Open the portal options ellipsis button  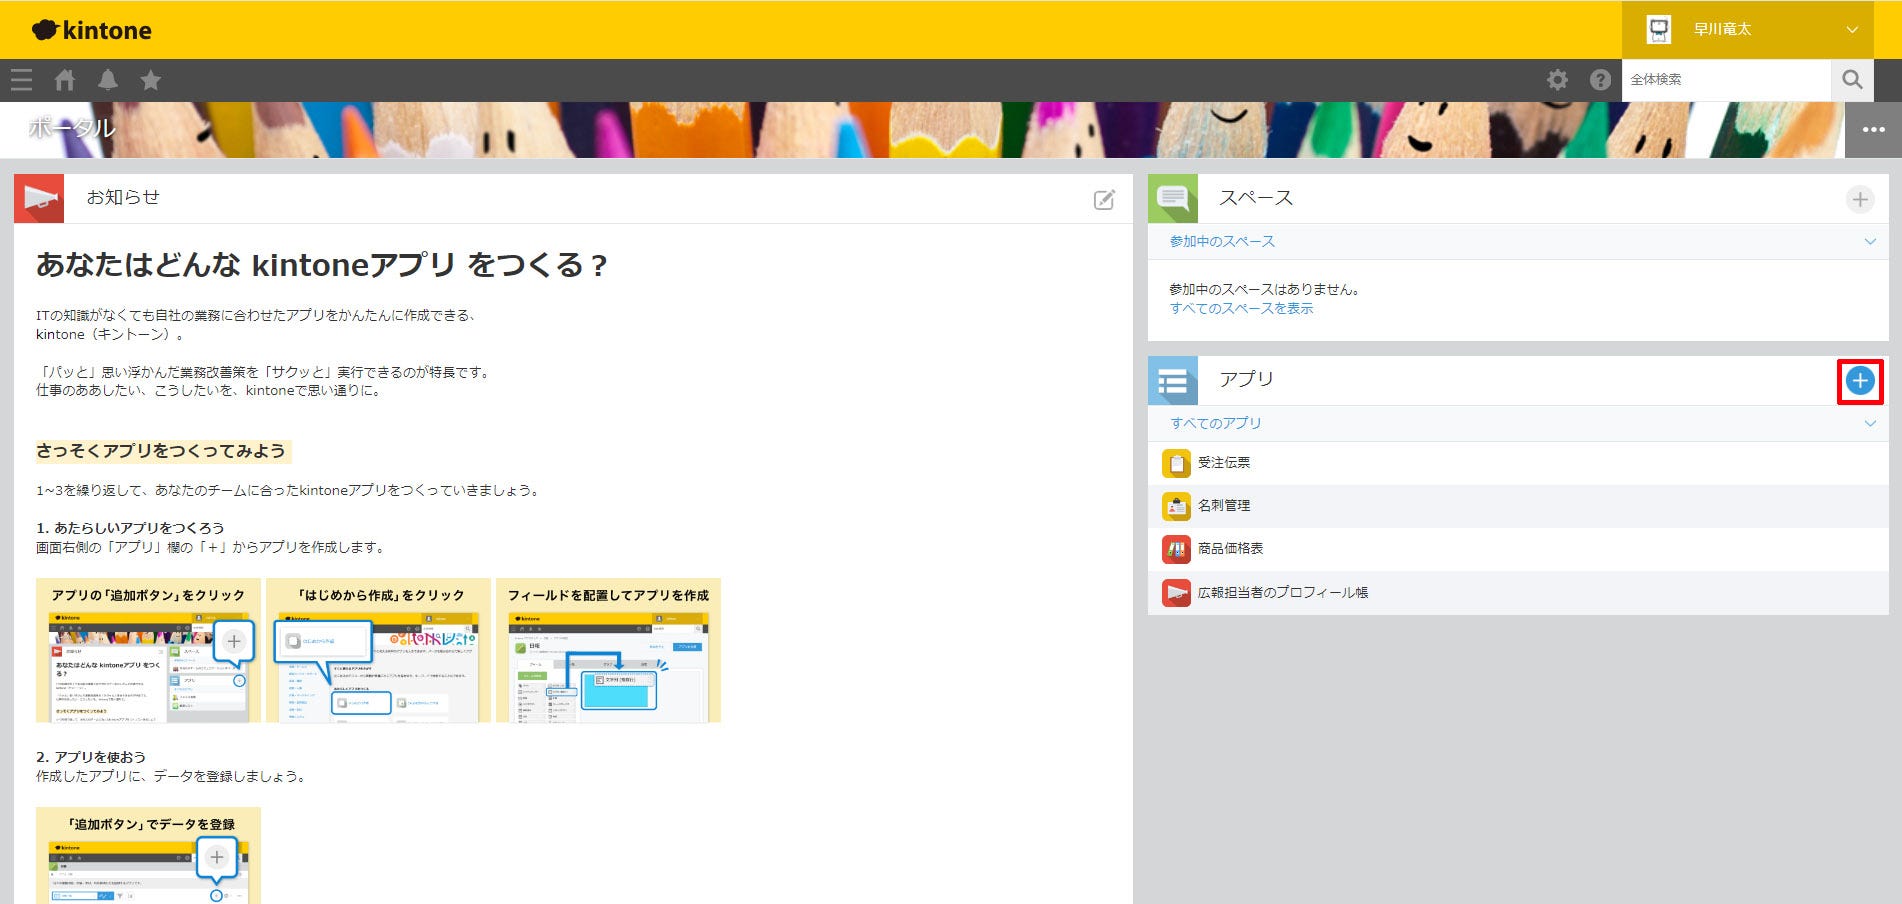point(1873,130)
